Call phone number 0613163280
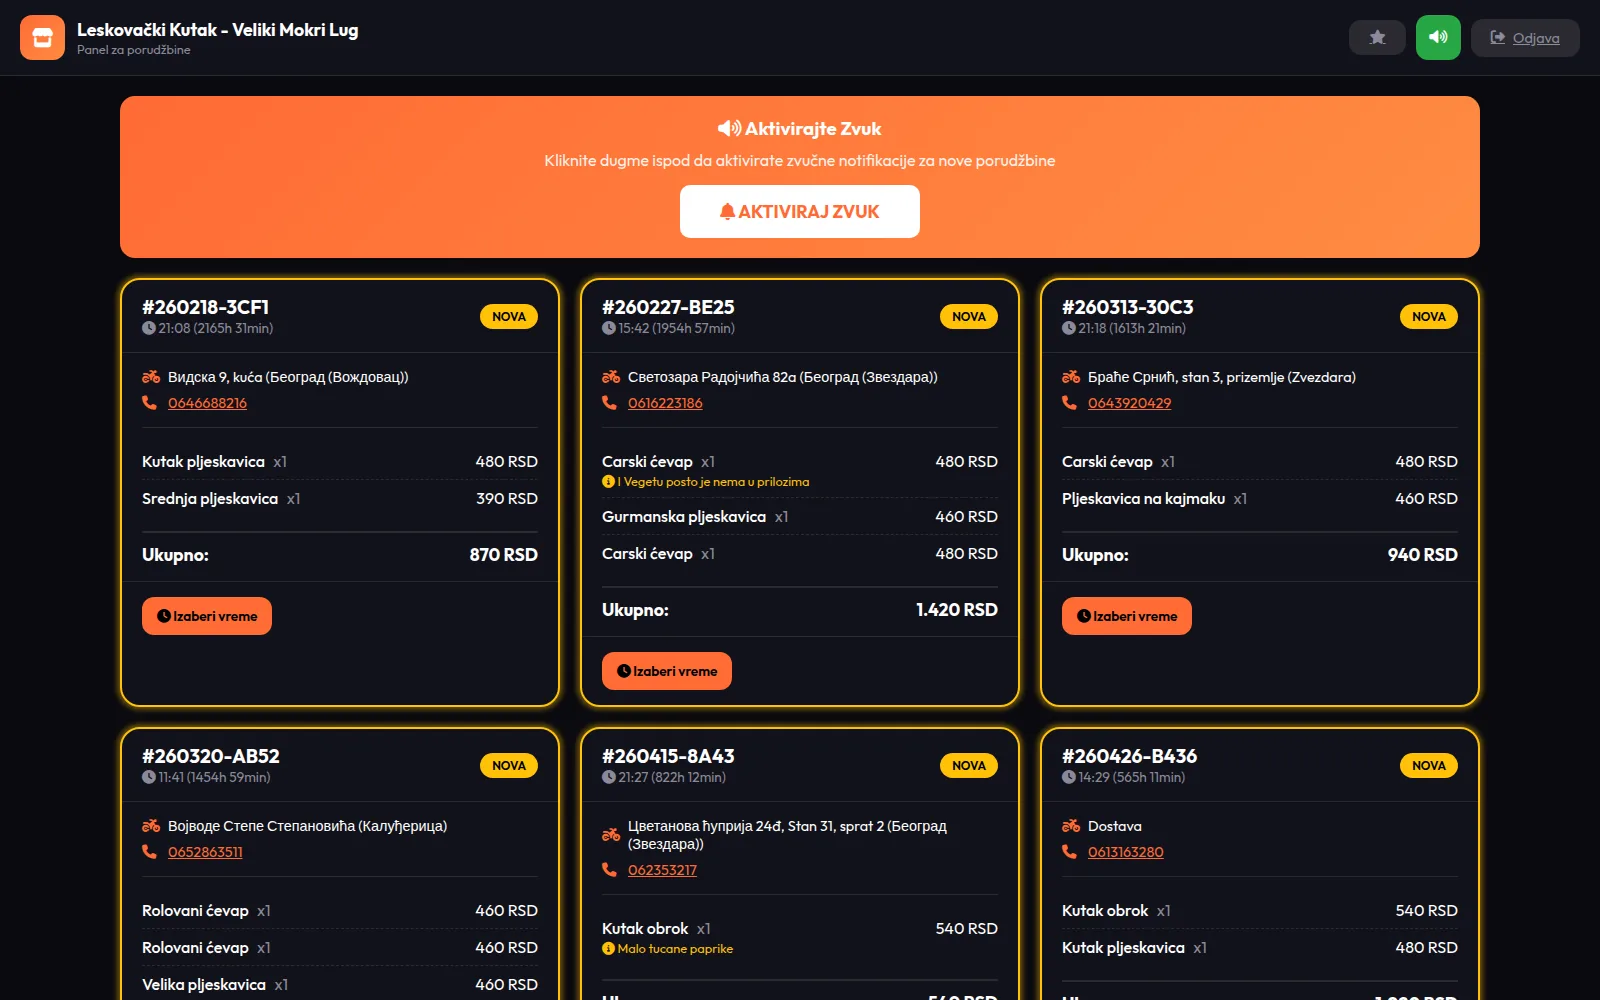The image size is (1600, 1000). coord(1125,852)
